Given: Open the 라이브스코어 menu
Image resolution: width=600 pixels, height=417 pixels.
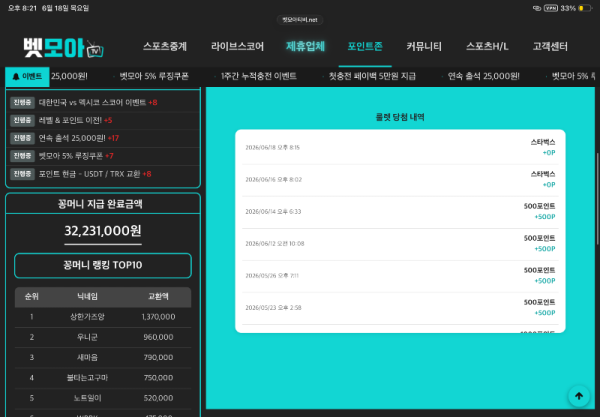Looking at the screenshot, I should (x=237, y=46).
